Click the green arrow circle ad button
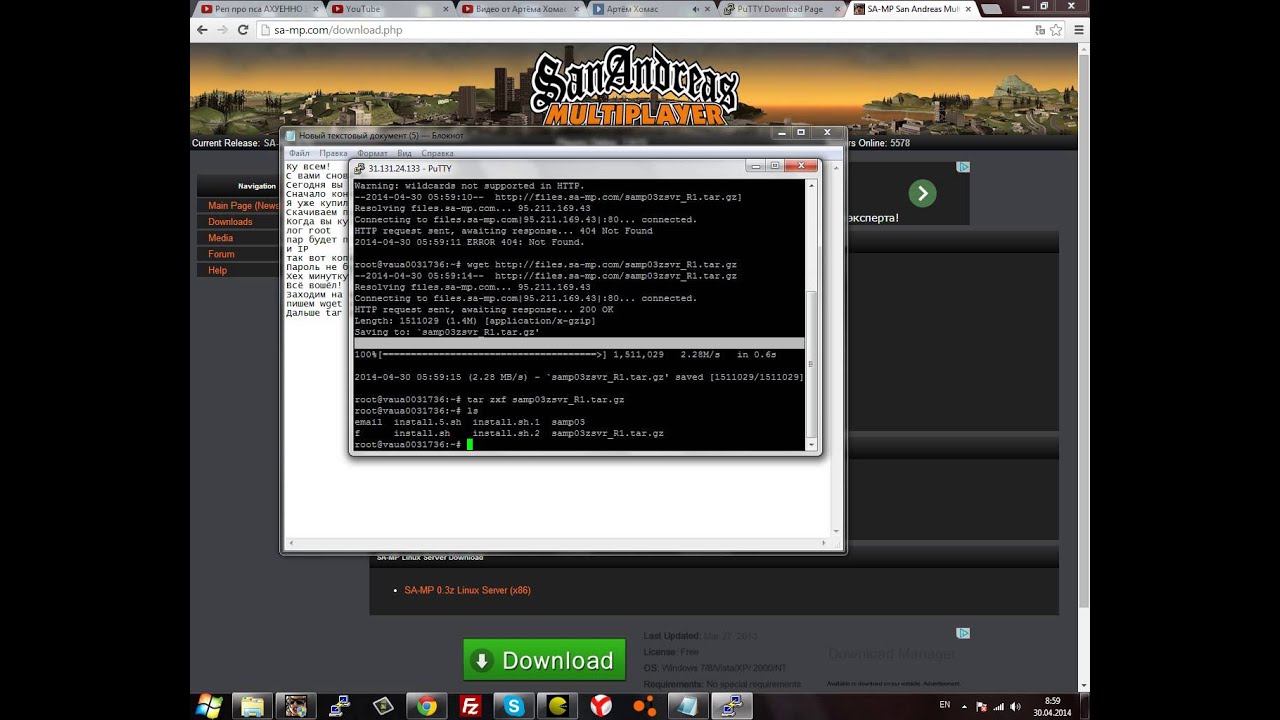Image resolution: width=1280 pixels, height=720 pixels. point(922,193)
